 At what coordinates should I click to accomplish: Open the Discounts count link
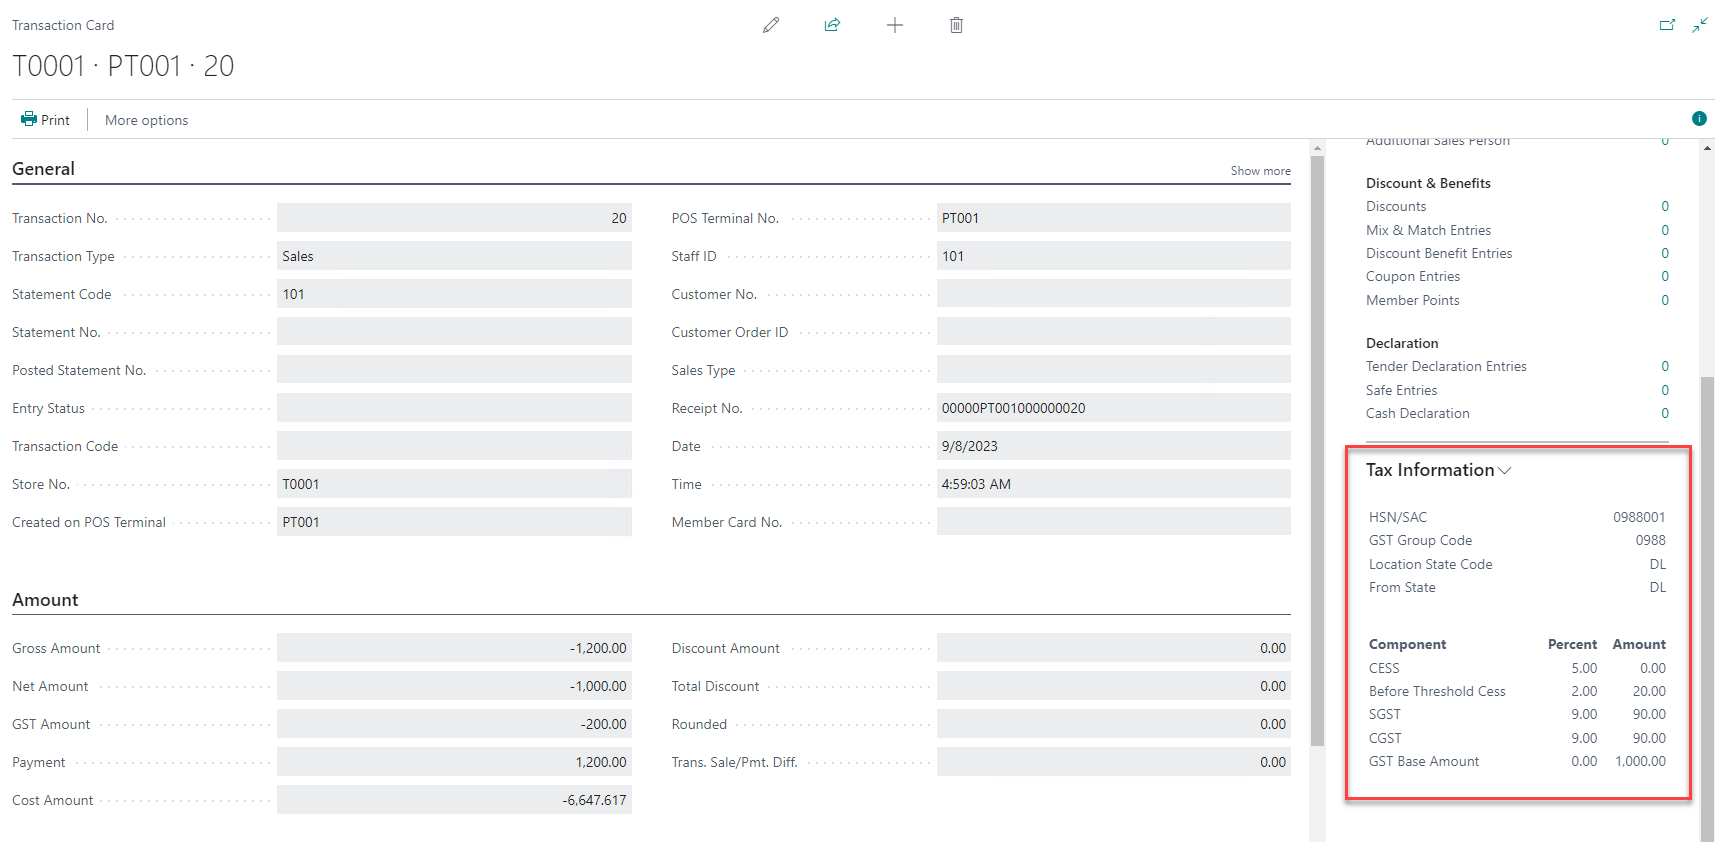[x=1664, y=206]
